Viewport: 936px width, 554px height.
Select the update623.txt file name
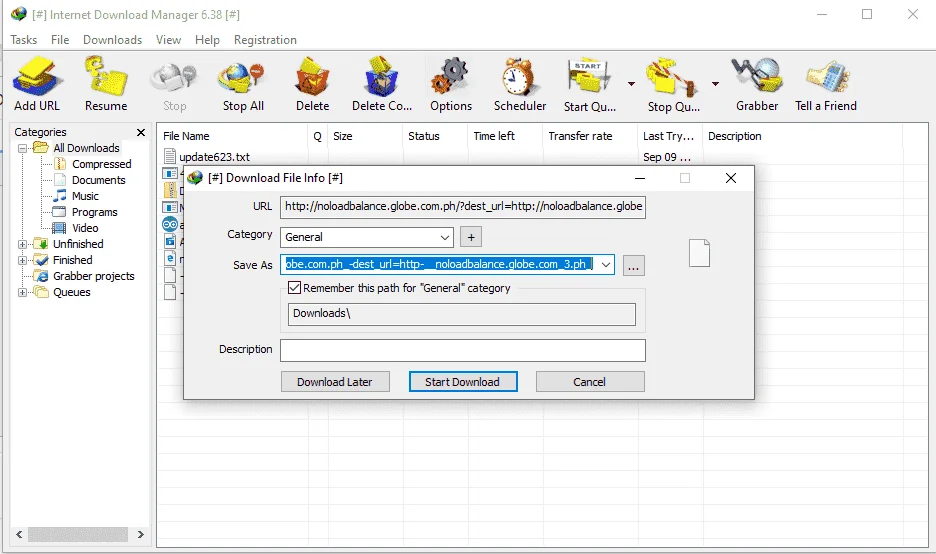[214, 157]
